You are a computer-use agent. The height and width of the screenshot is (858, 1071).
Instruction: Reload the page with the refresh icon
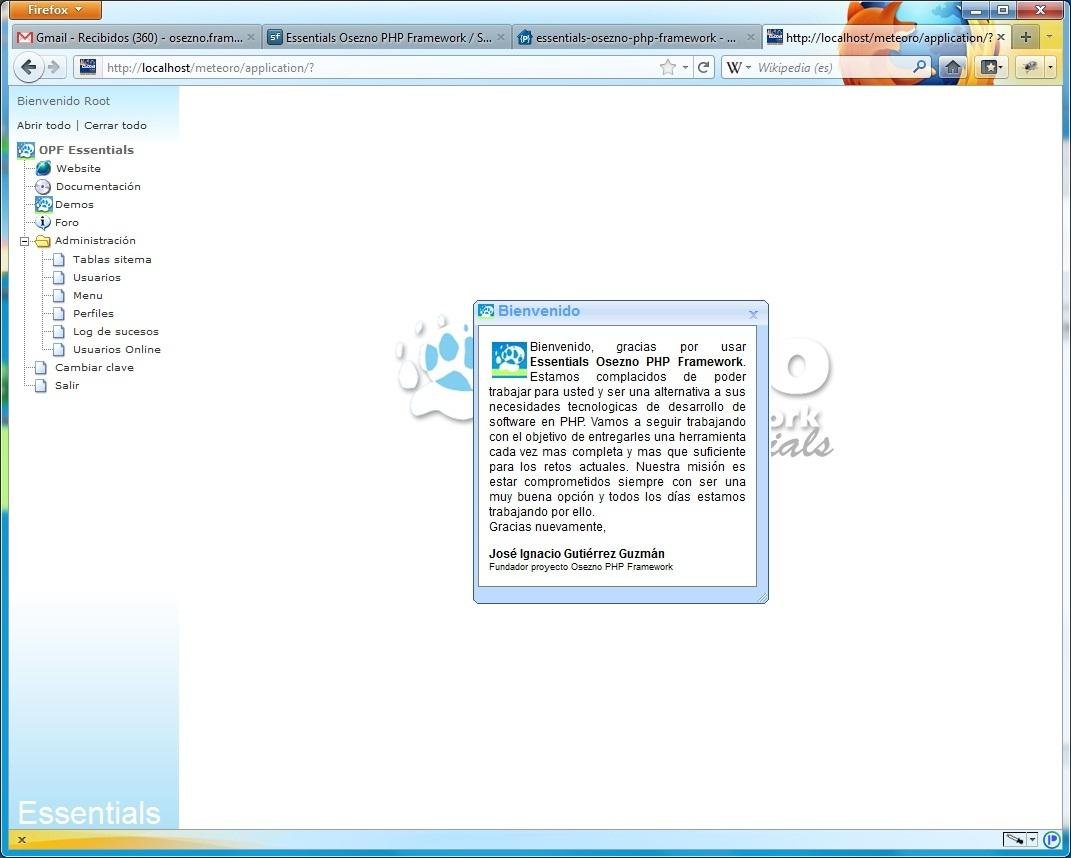coord(703,67)
